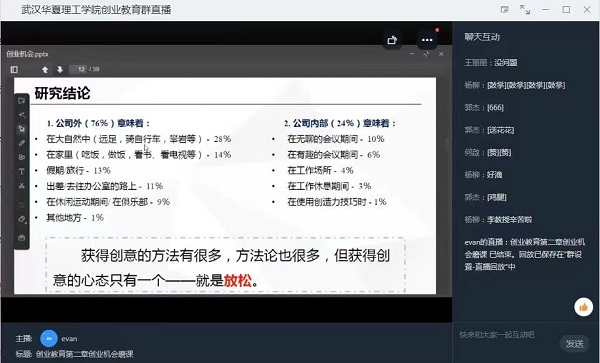Open the three-dot more options menu
Viewport: 600px width, 363px height.
pos(427,40)
